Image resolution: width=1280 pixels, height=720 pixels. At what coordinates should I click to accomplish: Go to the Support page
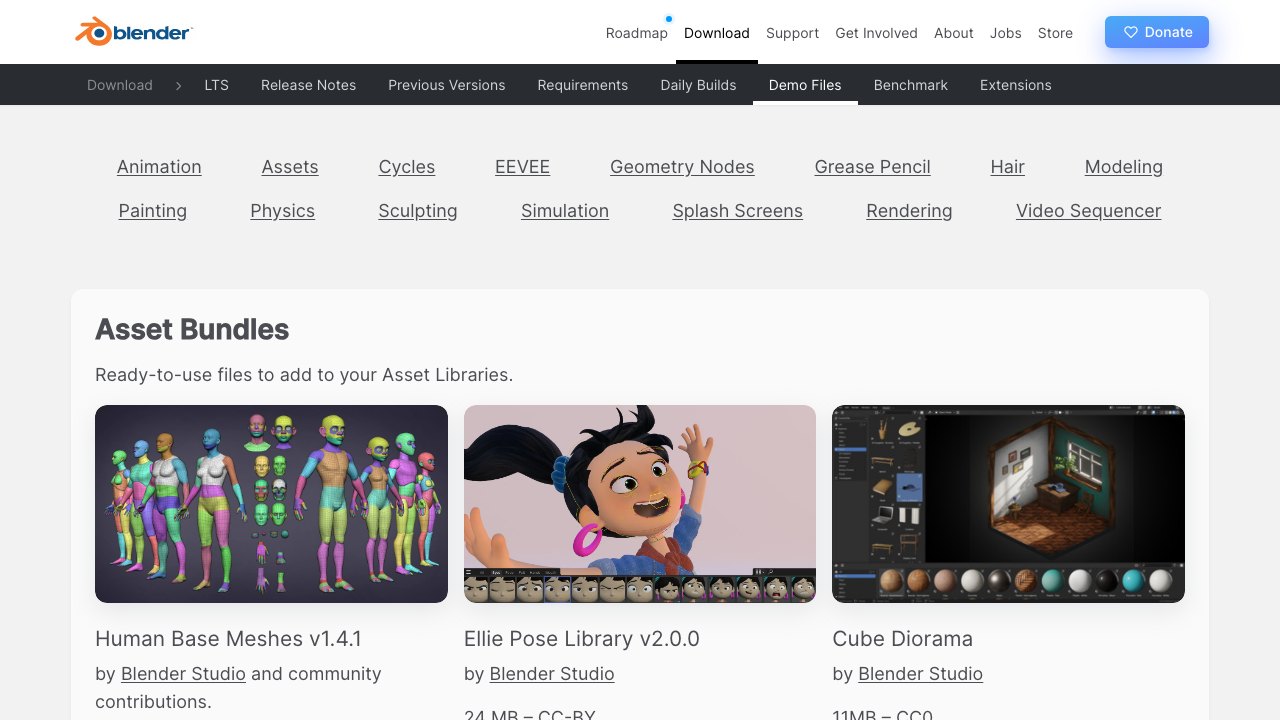[x=792, y=33]
